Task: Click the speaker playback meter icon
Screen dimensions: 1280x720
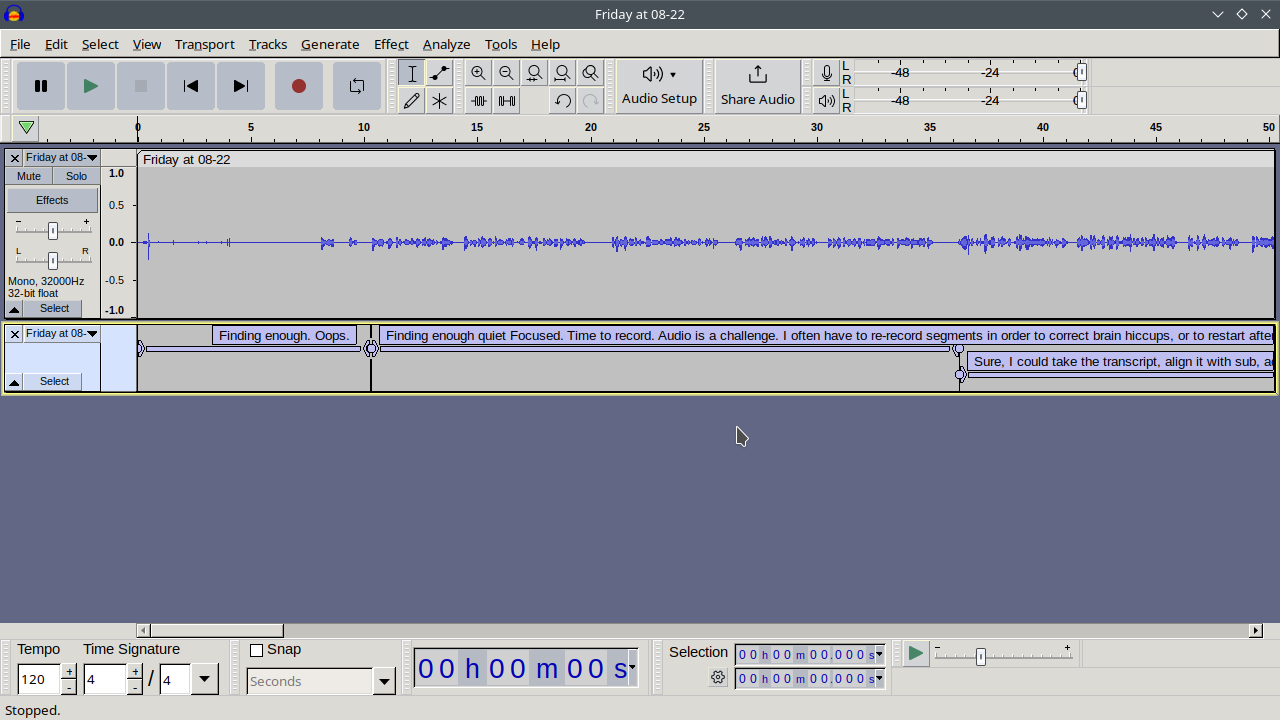Action: [827, 100]
